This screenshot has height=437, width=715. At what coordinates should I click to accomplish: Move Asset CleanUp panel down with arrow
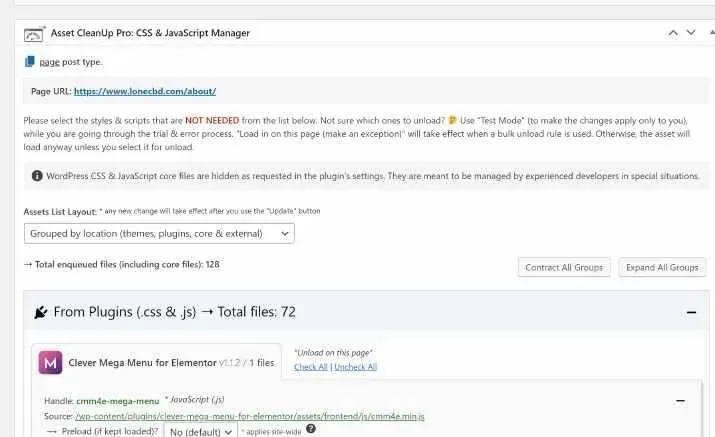[690, 33]
